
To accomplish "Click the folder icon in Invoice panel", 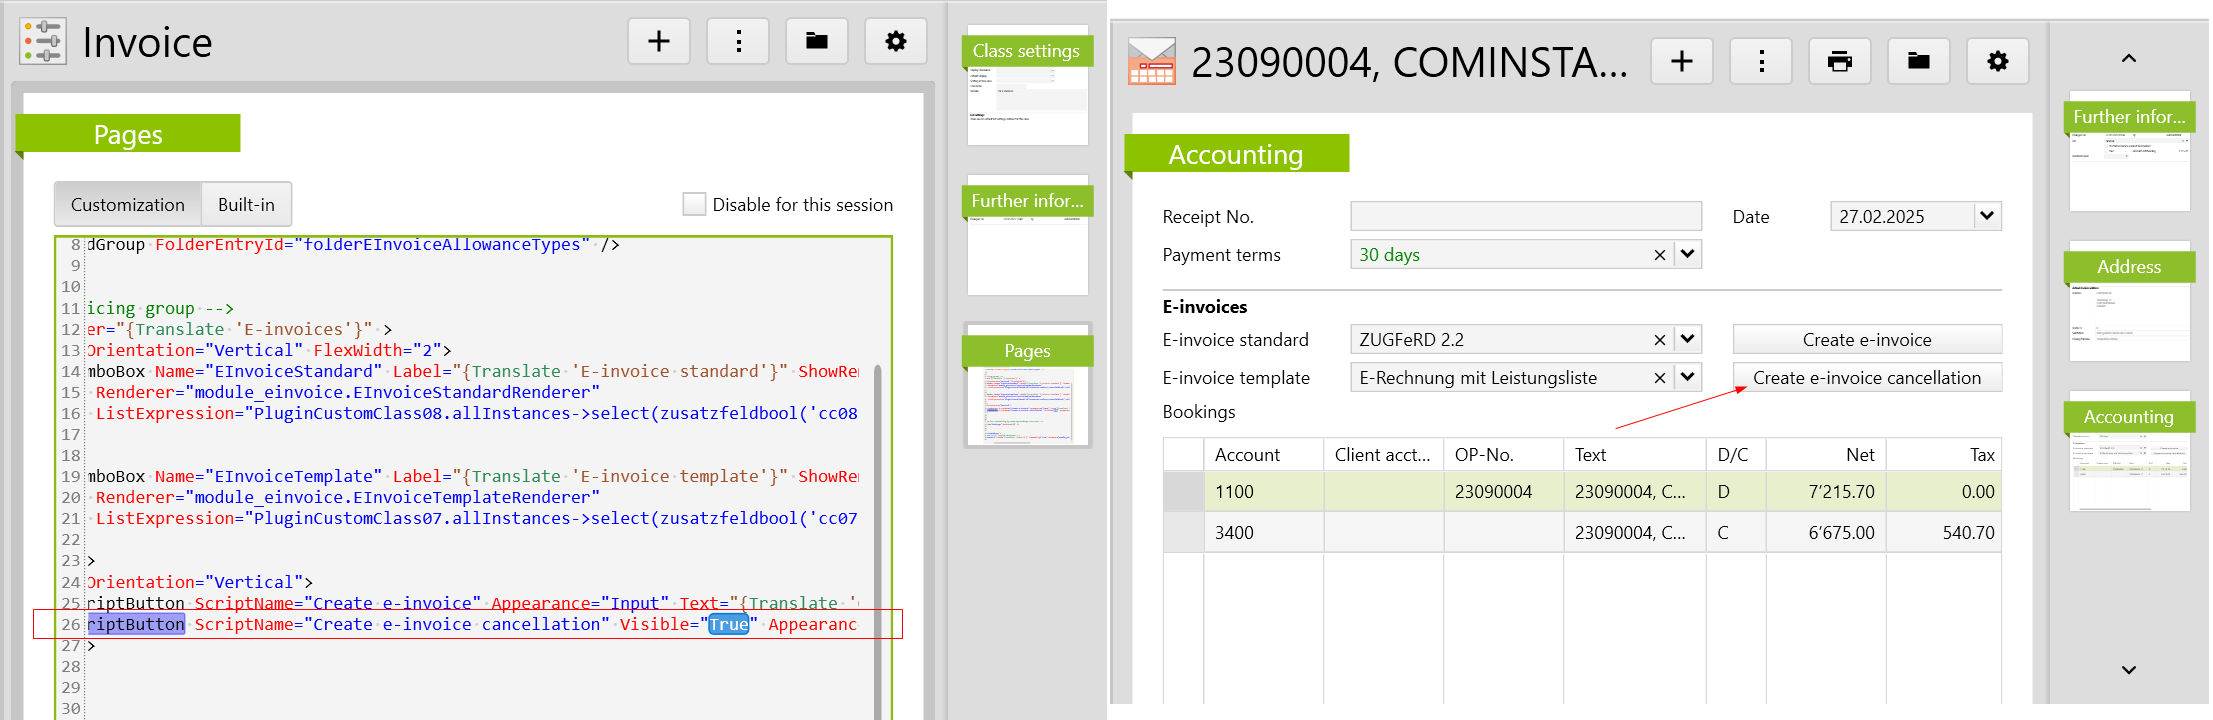I will point(817,42).
